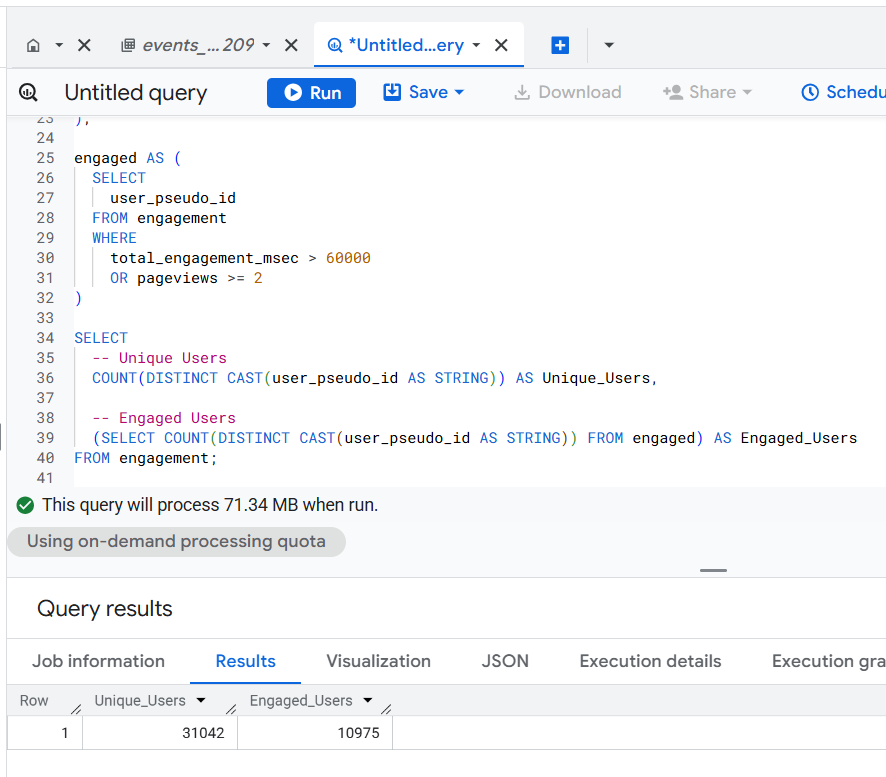Click 'engaged AS (' on line 25

coord(128,158)
